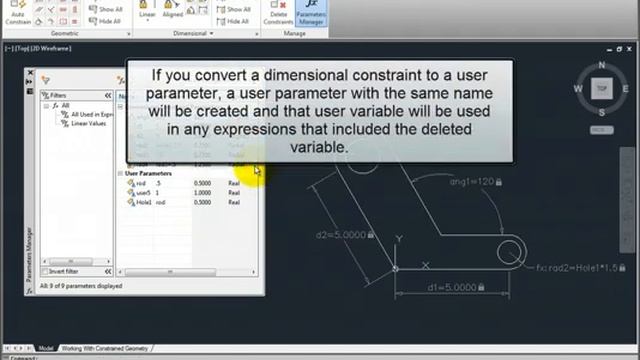Close the Parameters Manager palette
Screen dimensions: 640x360
pyautogui.click(x=30, y=72)
